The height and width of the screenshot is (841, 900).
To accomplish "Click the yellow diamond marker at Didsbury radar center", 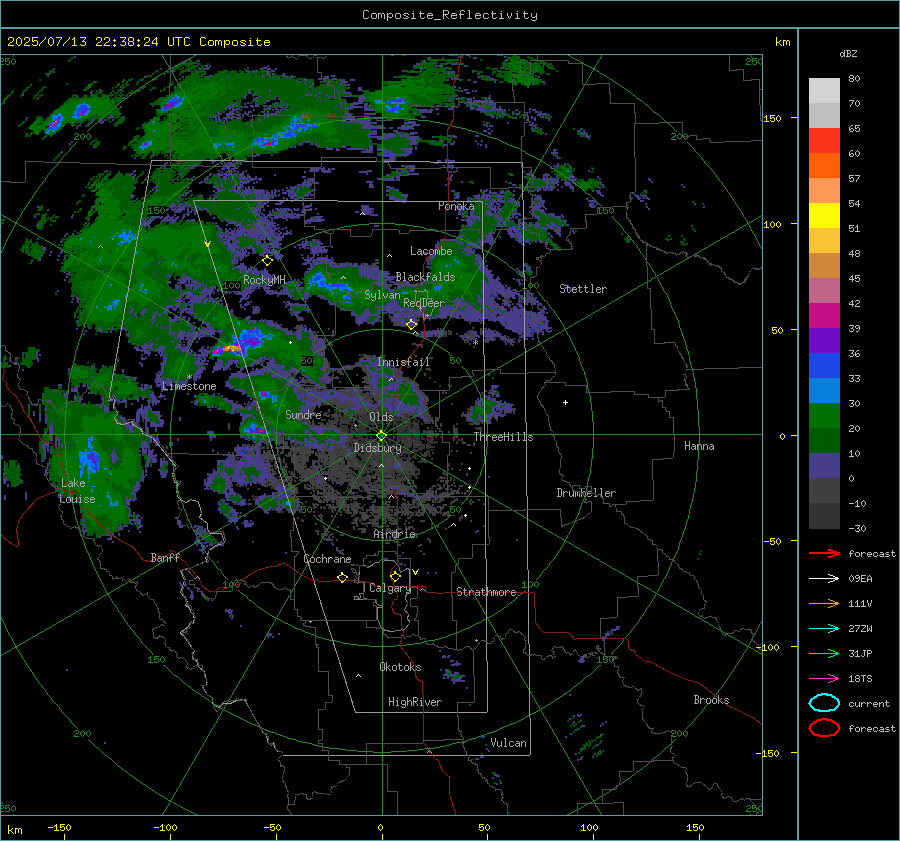I will pos(381,436).
